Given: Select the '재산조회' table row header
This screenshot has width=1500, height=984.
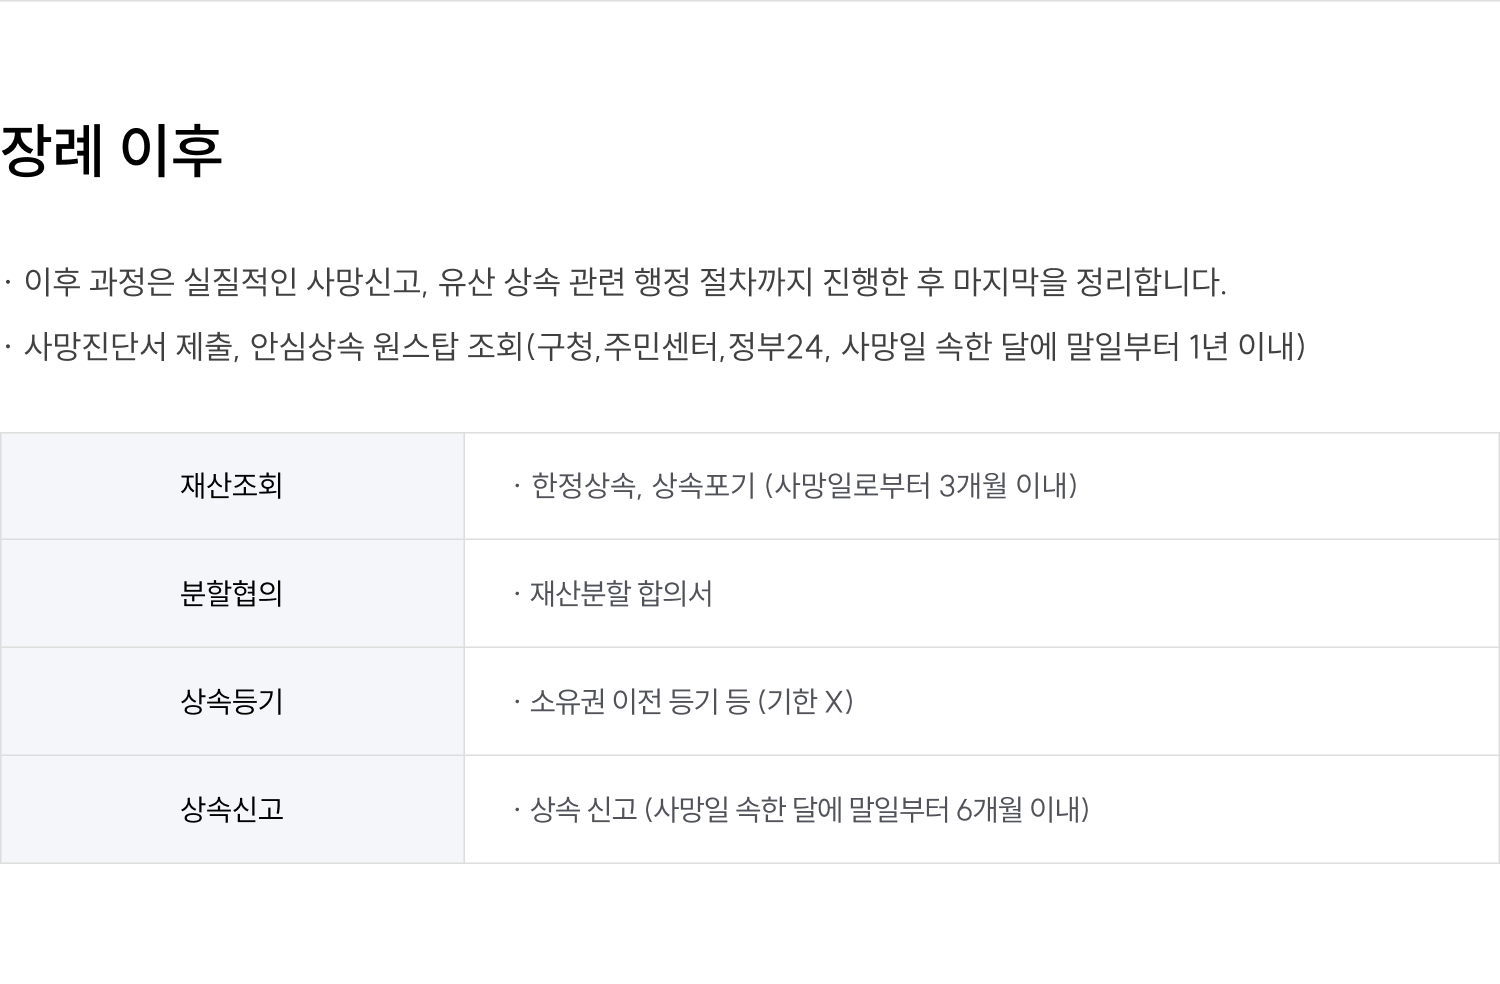Looking at the screenshot, I should 232,486.
